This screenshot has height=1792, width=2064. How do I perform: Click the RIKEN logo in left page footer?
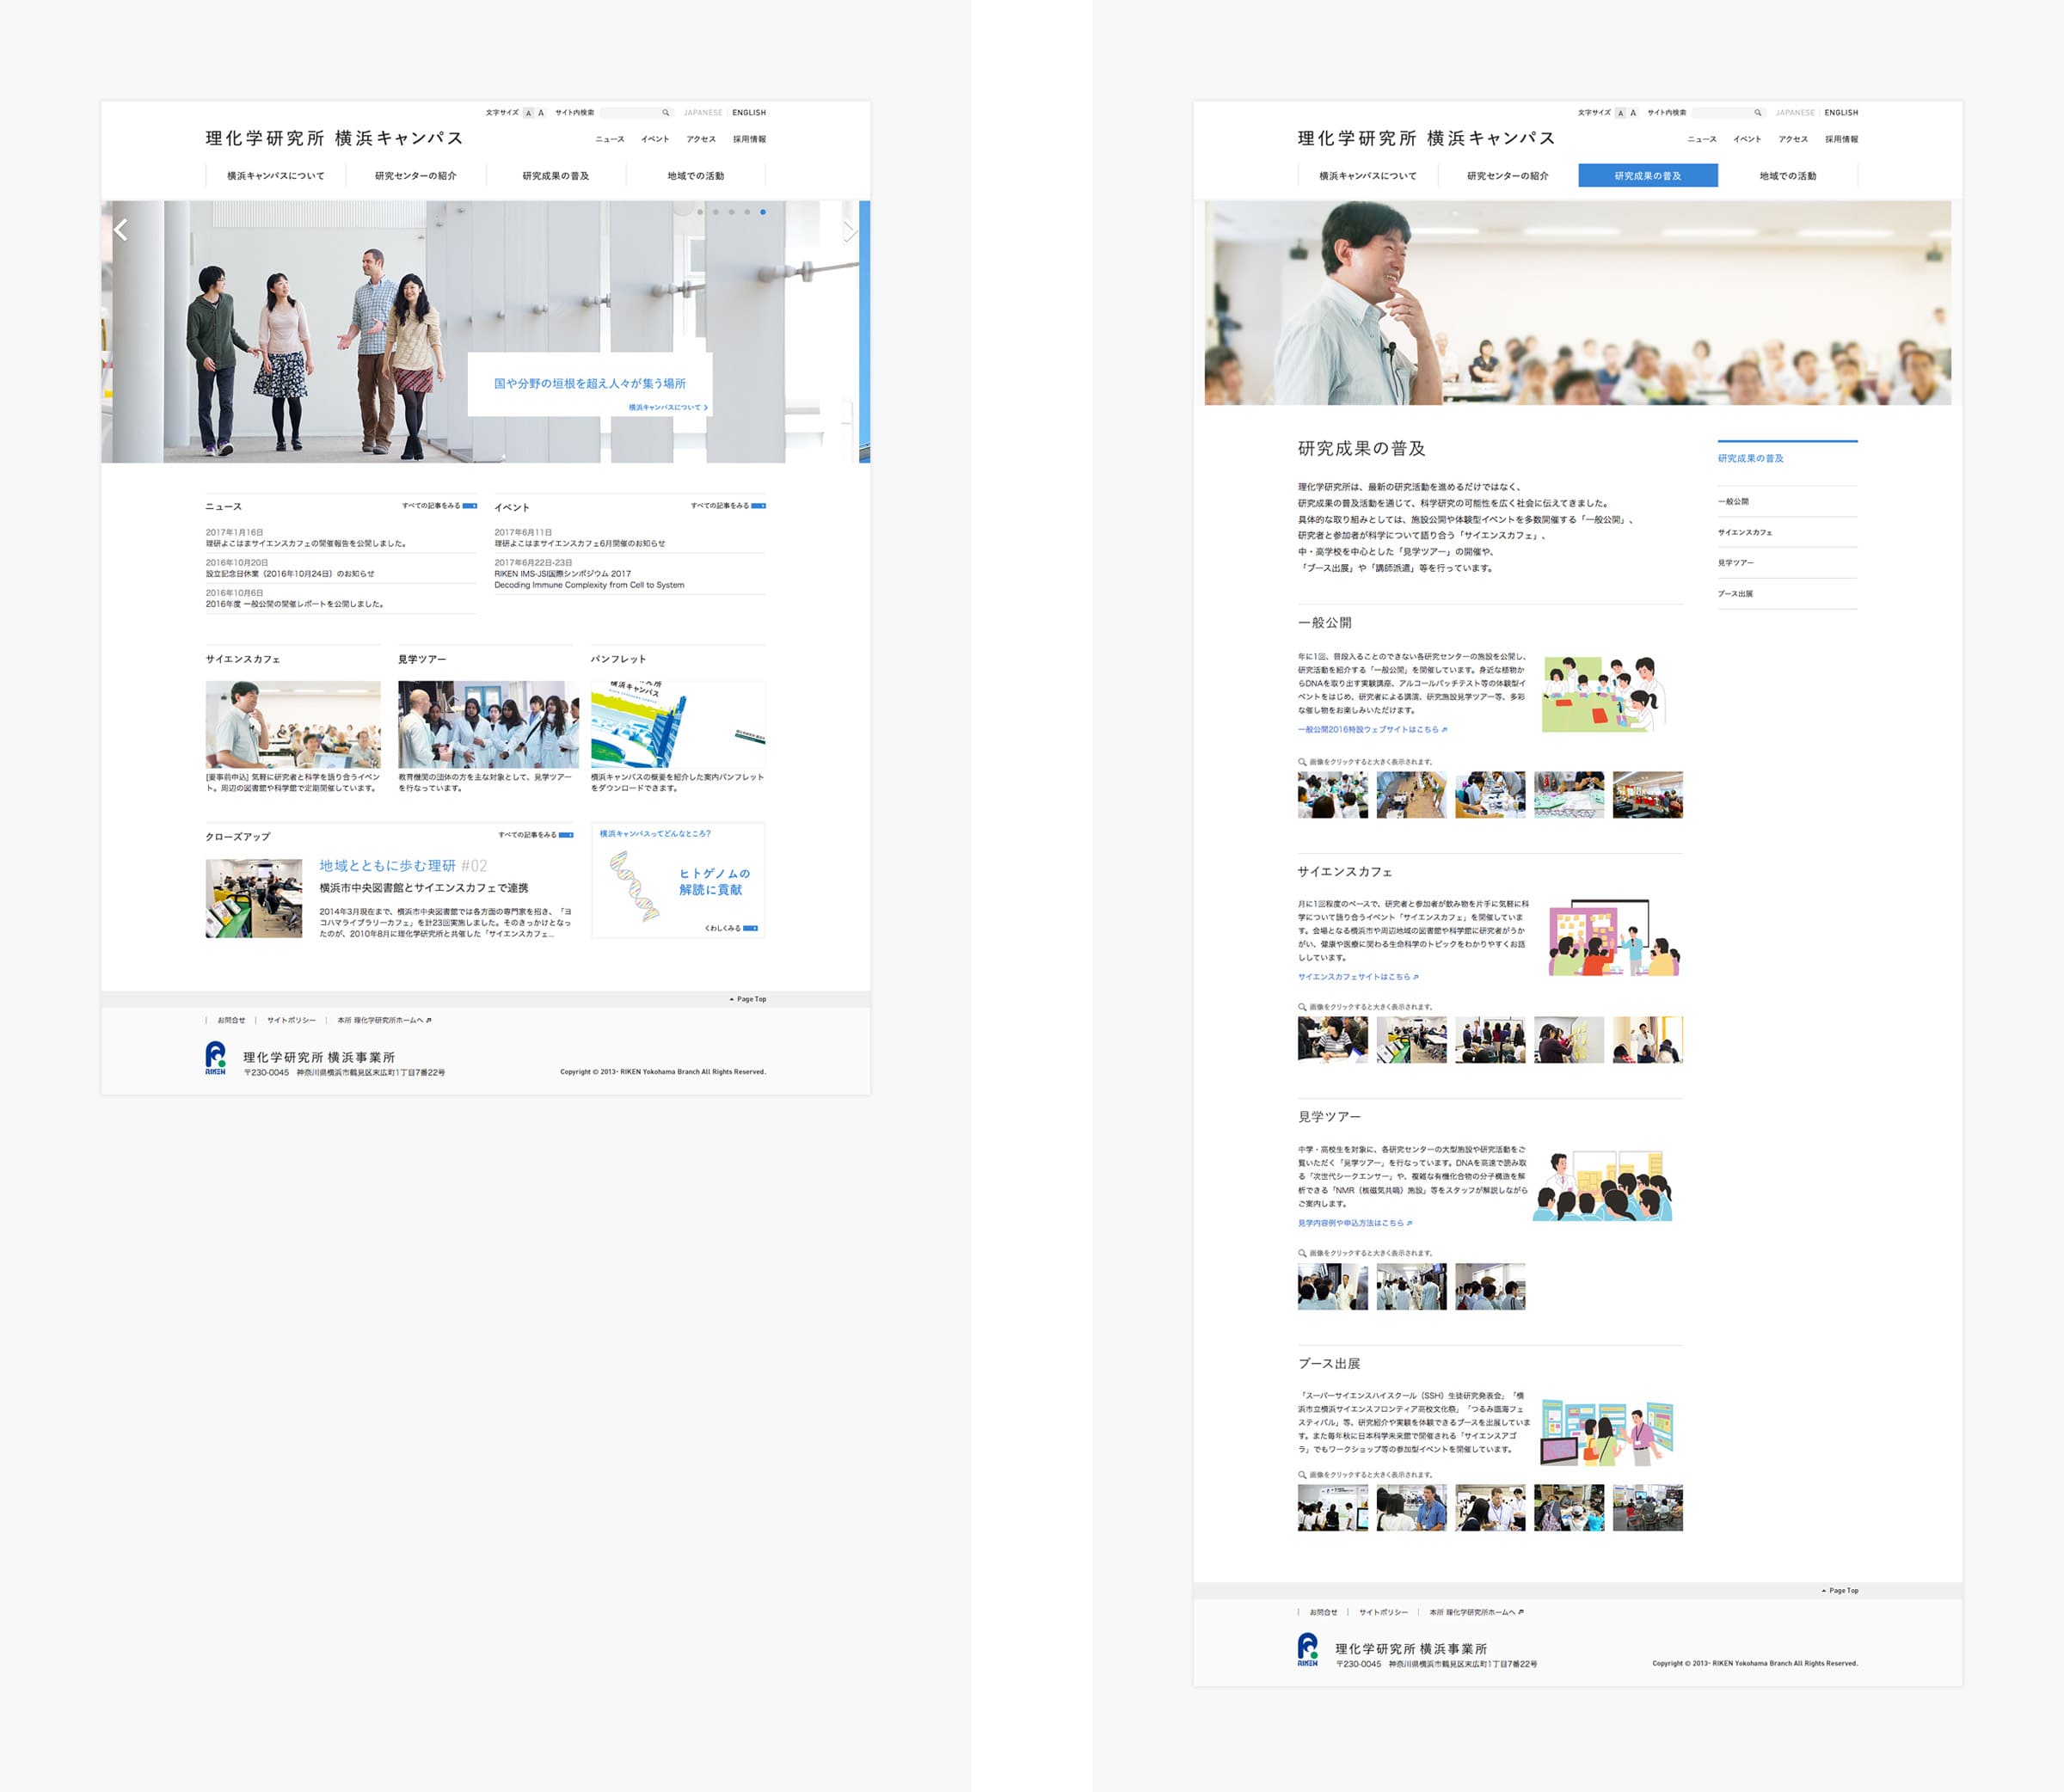(215, 1058)
